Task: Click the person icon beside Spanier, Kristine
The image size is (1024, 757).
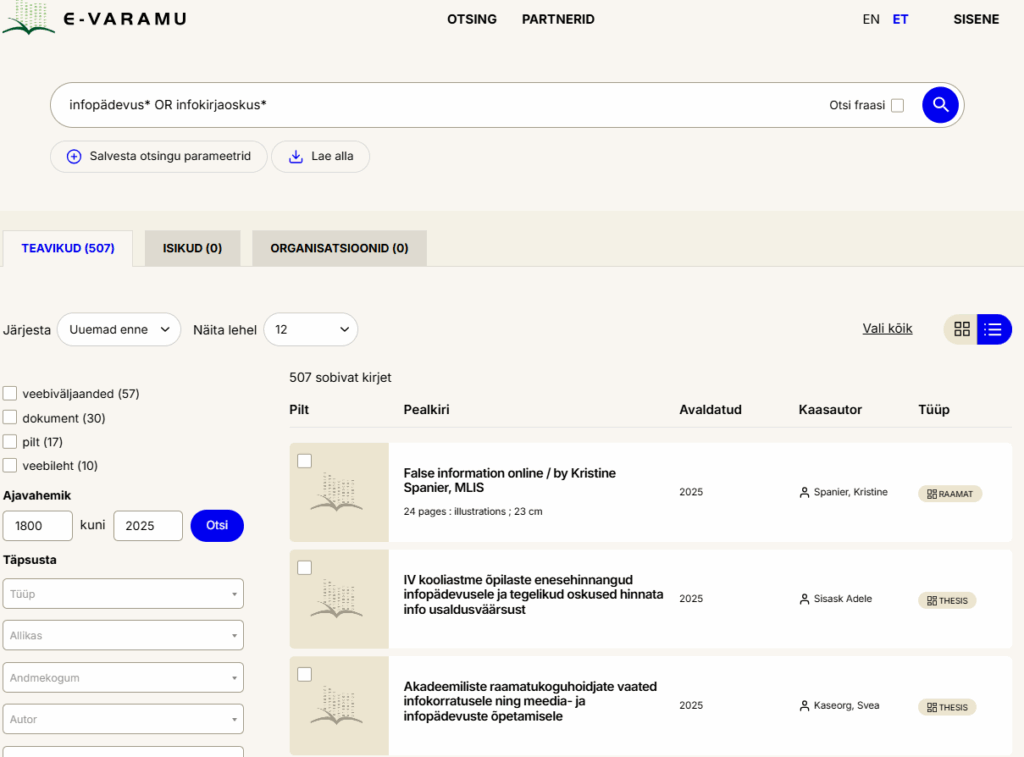Action: coord(804,492)
